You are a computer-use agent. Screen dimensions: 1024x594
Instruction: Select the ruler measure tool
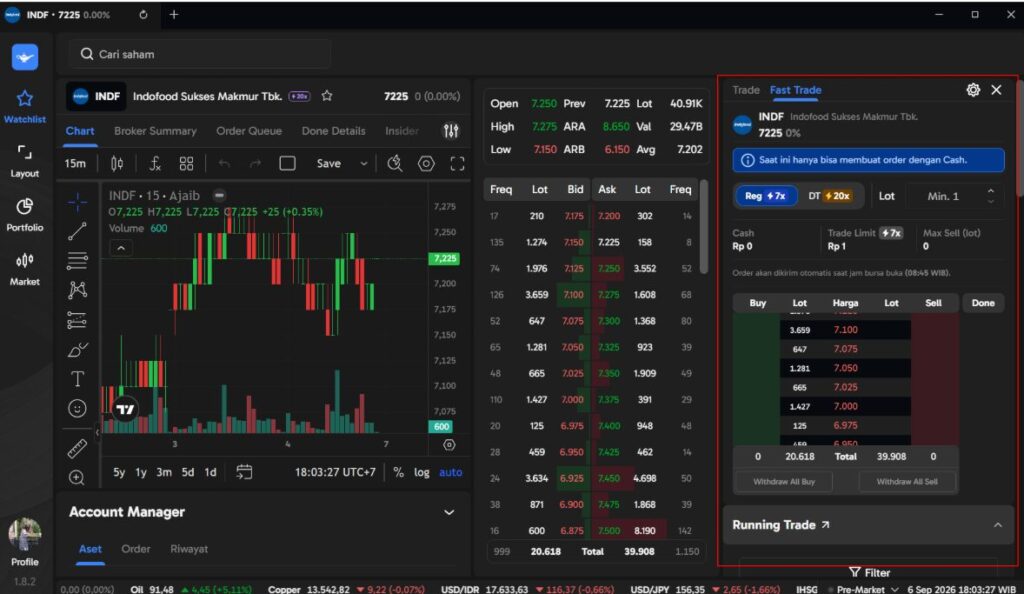(x=77, y=448)
